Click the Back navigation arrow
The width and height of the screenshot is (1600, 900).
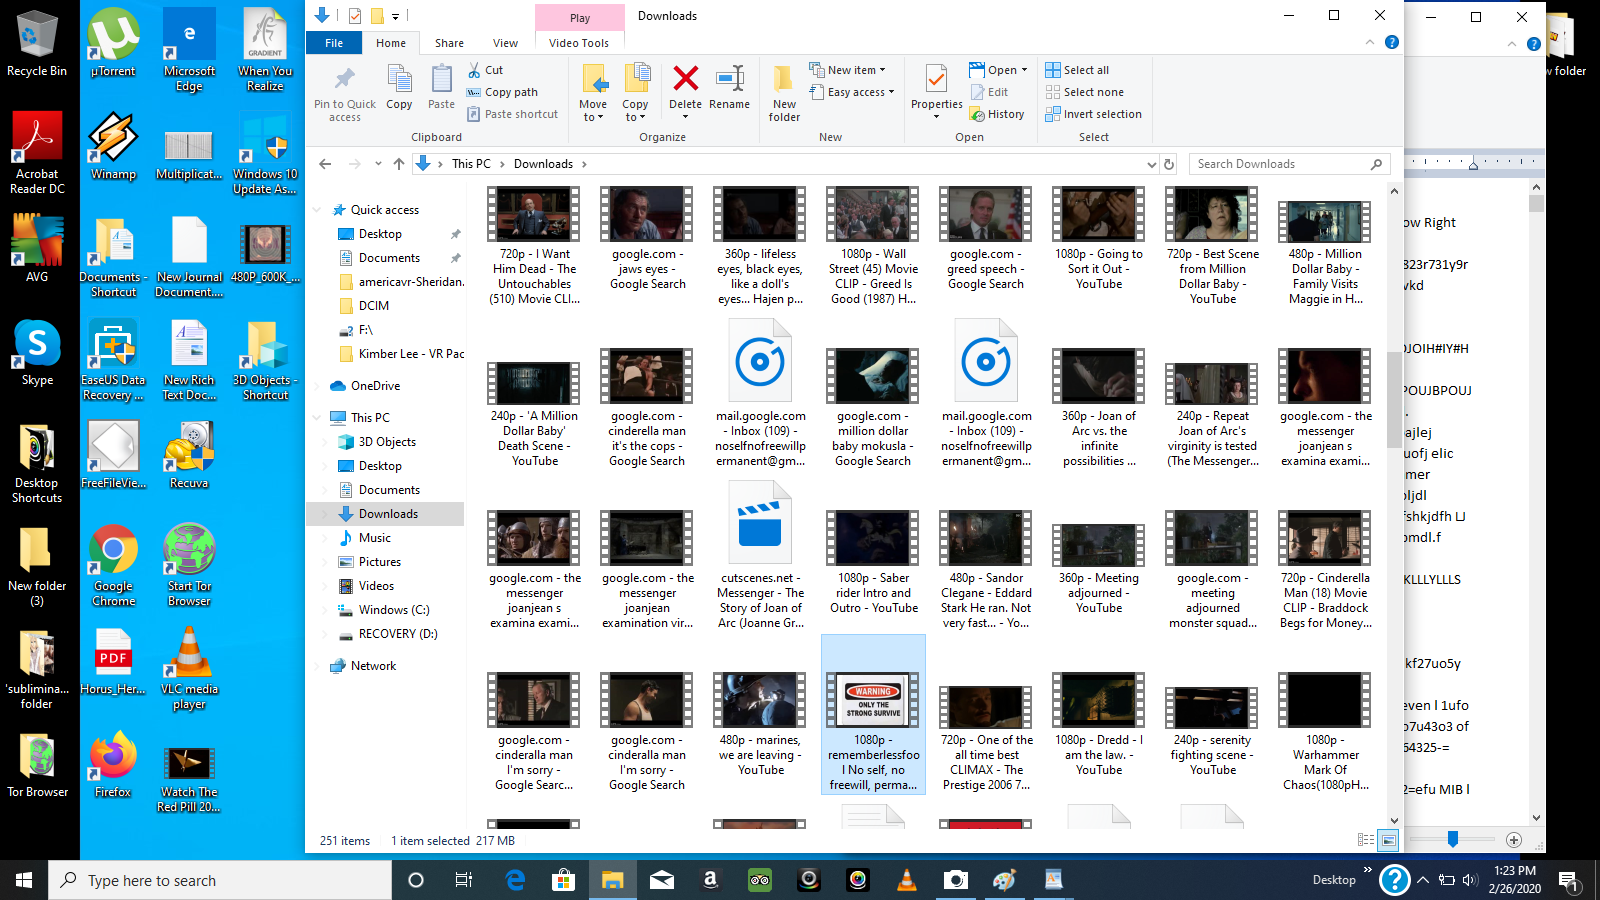coord(325,164)
